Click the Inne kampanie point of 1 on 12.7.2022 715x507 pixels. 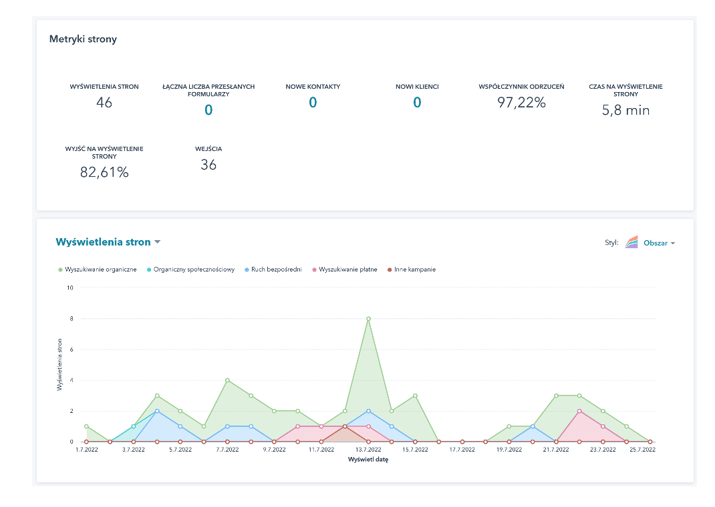pos(345,426)
